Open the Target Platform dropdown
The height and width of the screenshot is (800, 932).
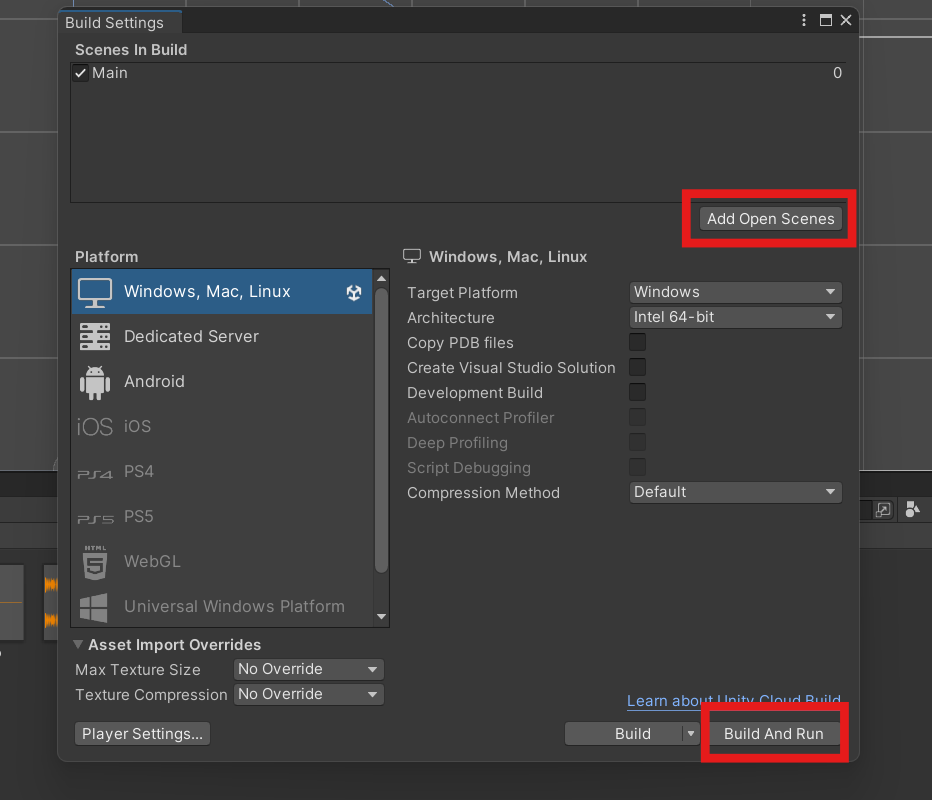click(x=735, y=292)
